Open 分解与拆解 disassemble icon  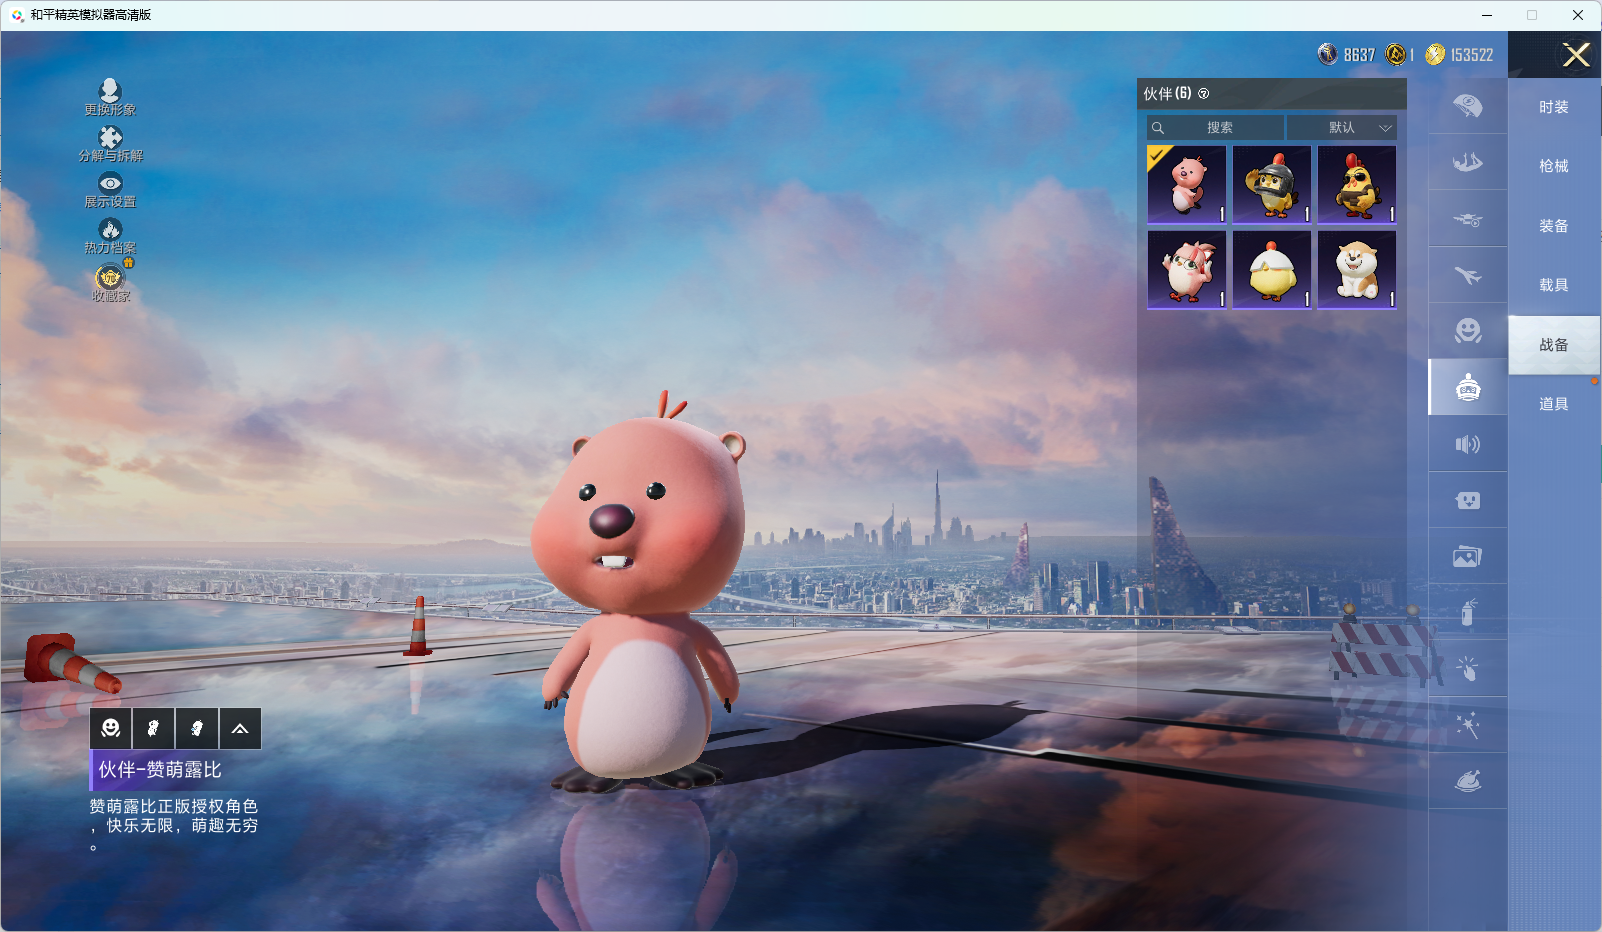coord(110,138)
